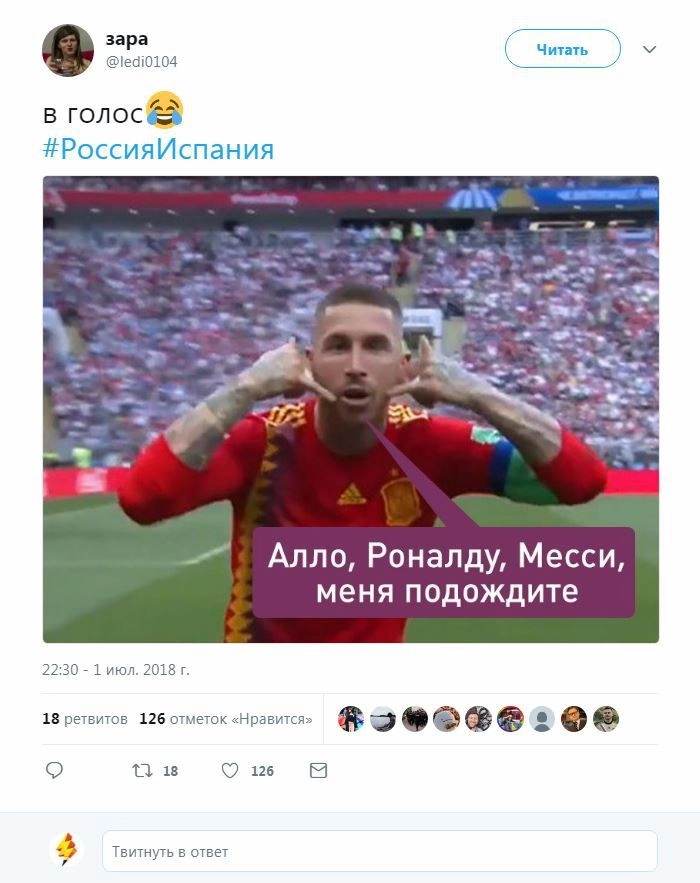
Task: Open the third liker's avatar
Action: coord(414,719)
